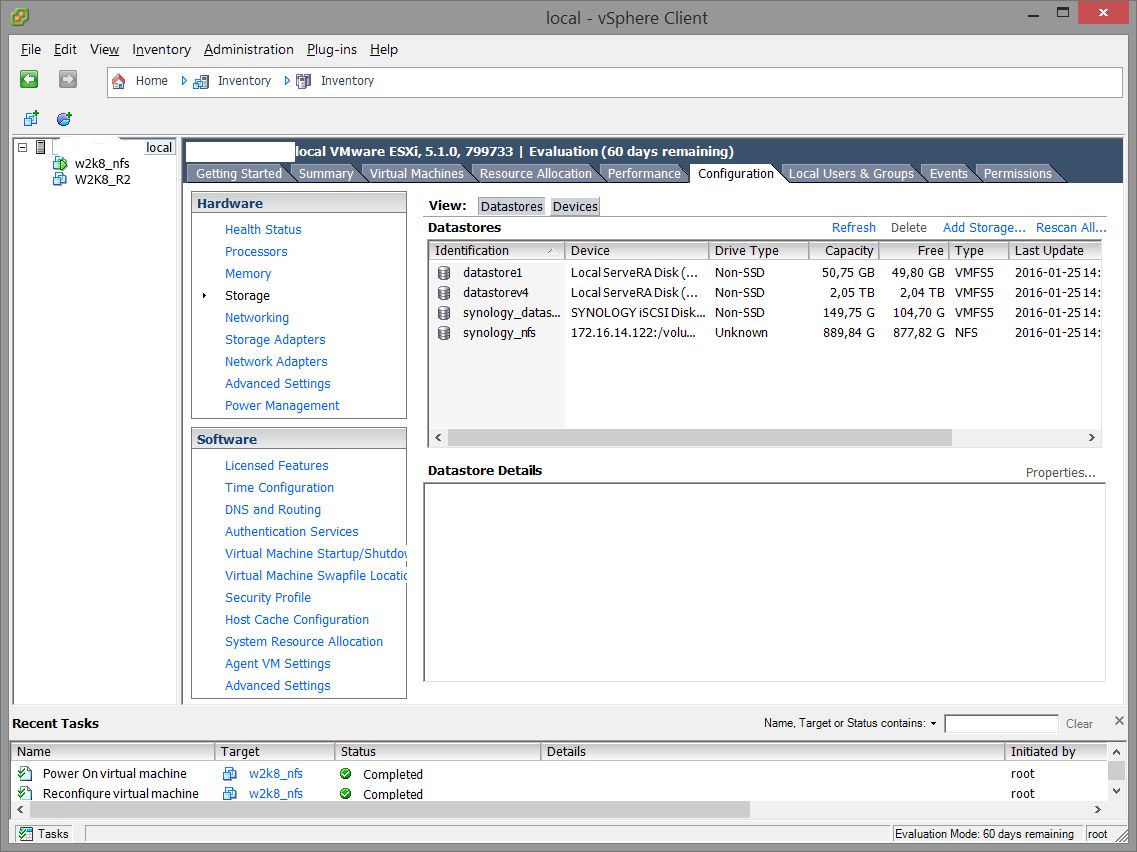Select the synology_nfs datastore row
The width and height of the screenshot is (1137, 852).
click(765, 333)
